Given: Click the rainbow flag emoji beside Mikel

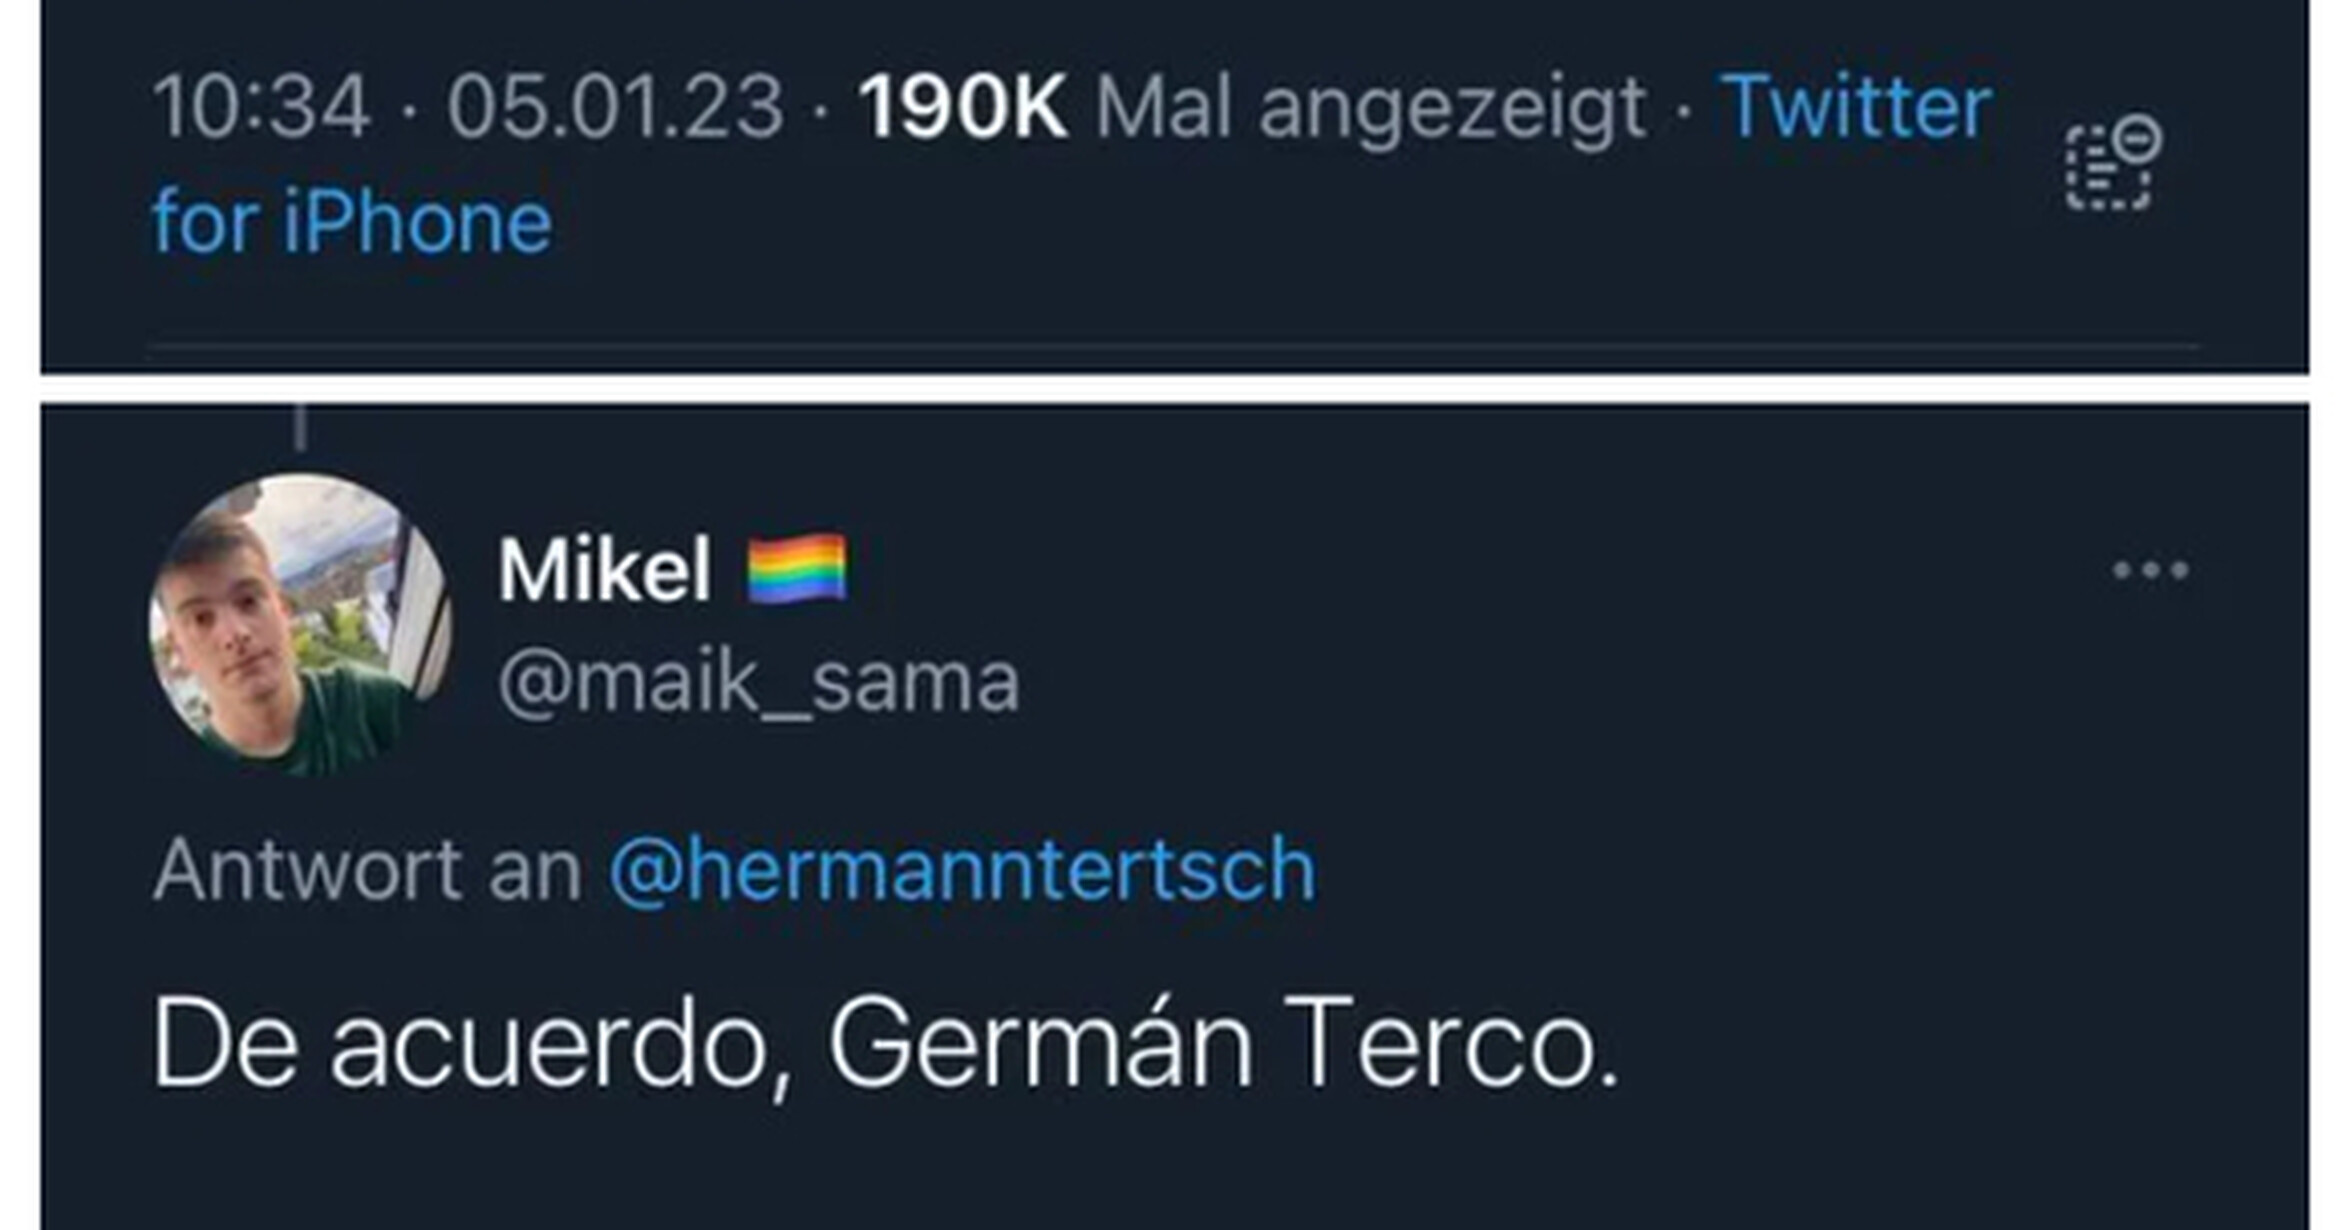Looking at the screenshot, I should (x=797, y=569).
